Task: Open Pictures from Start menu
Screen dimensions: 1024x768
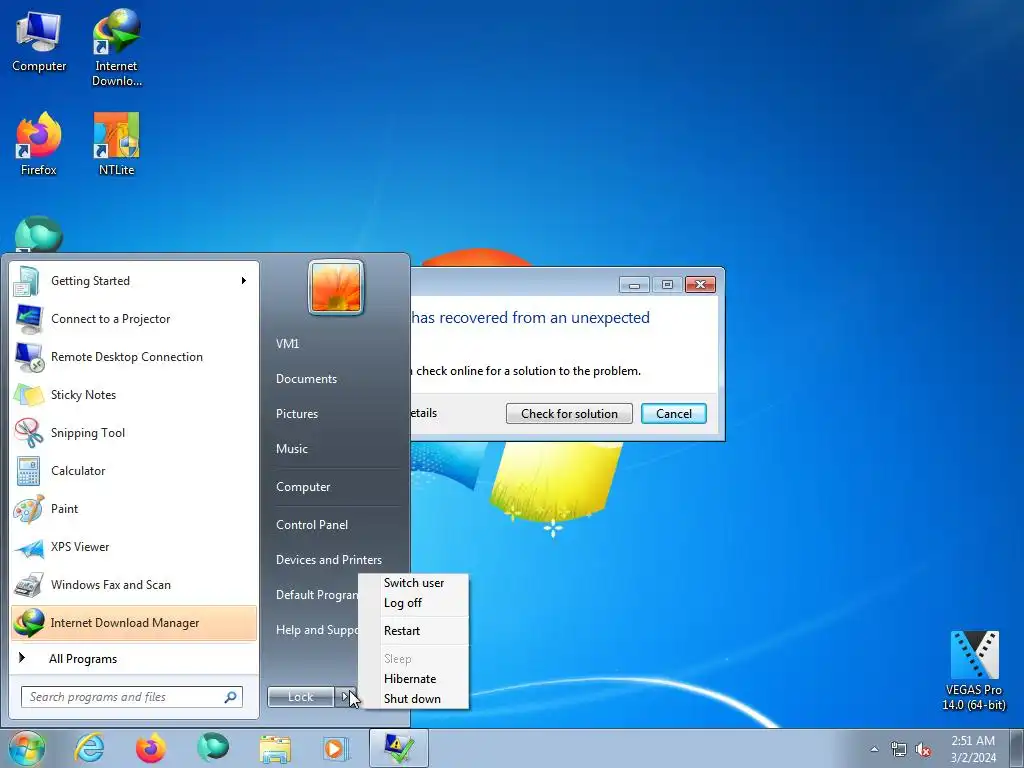Action: coord(296,414)
